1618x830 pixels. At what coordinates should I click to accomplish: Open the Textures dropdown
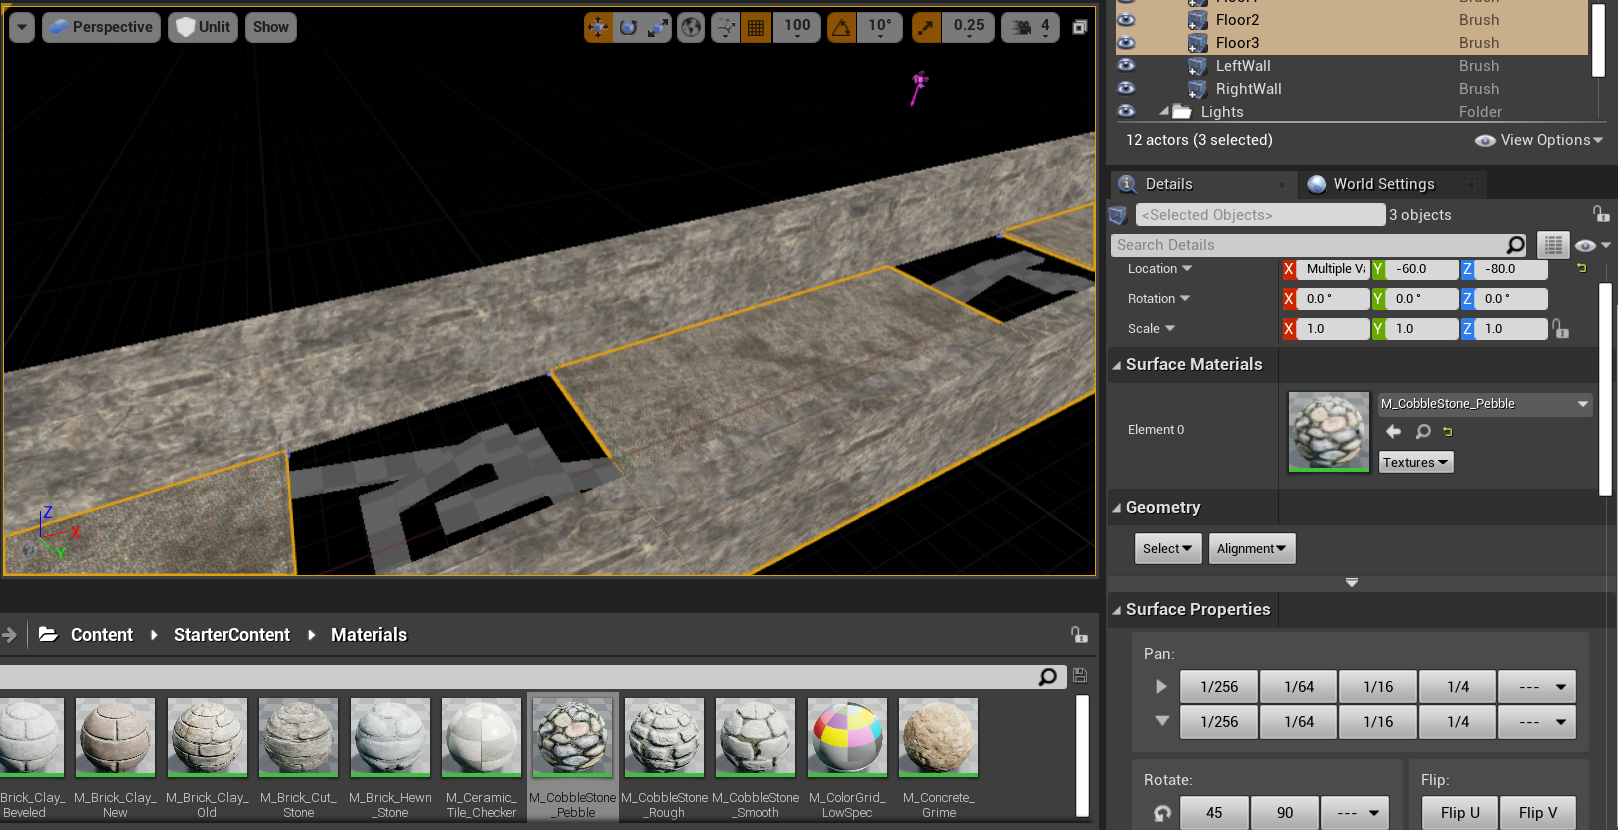pyautogui.click(x=1416, y=462)
